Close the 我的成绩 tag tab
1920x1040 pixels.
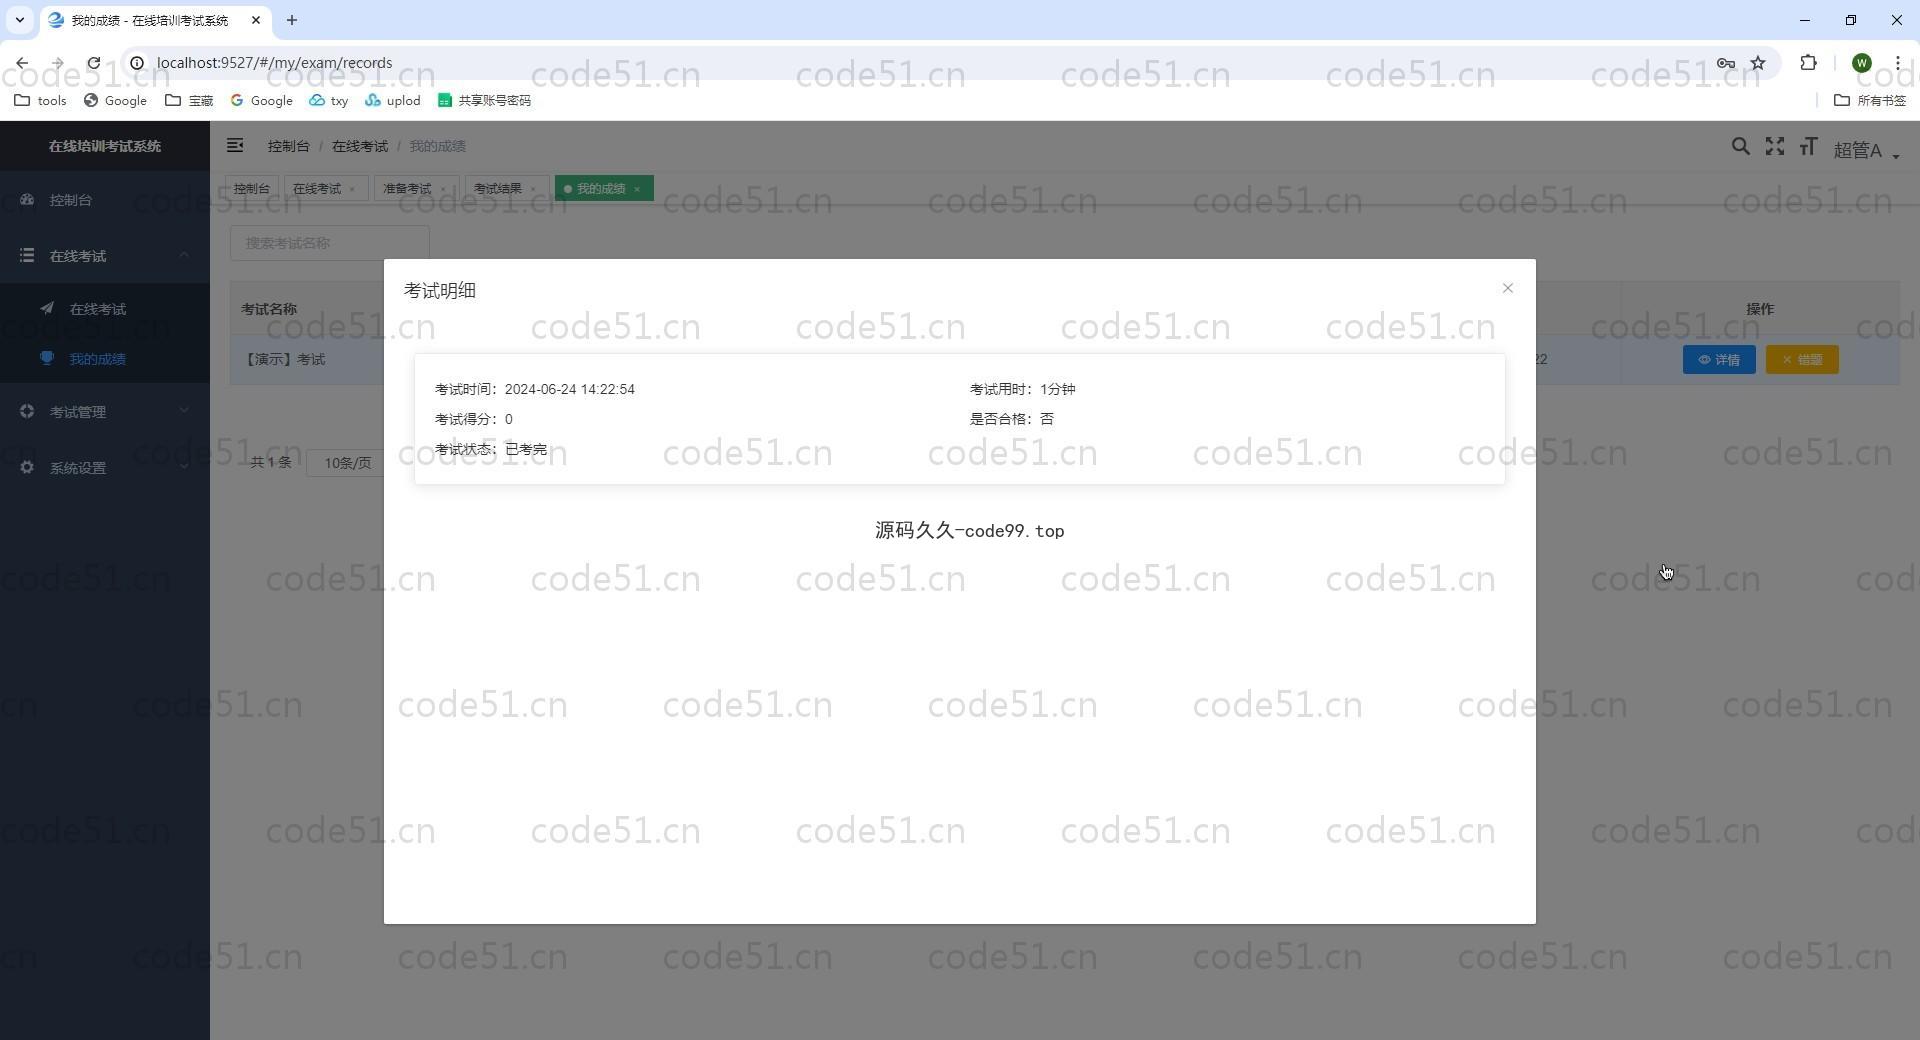(637, 189)
